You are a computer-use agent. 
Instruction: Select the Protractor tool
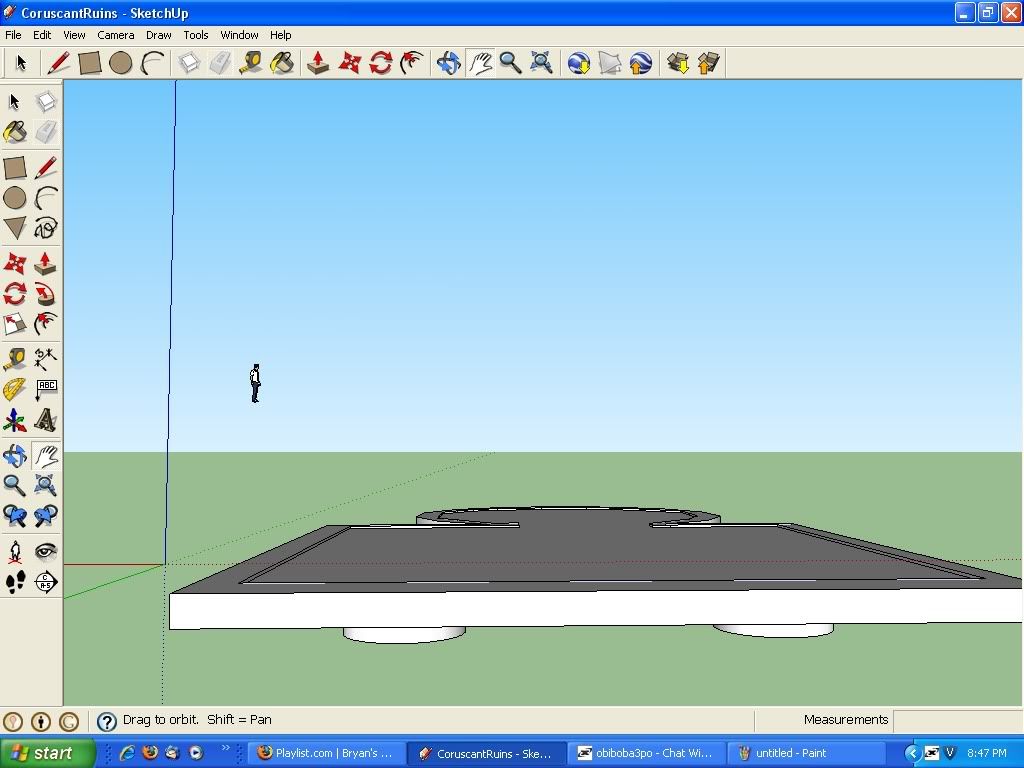(15, 390)
